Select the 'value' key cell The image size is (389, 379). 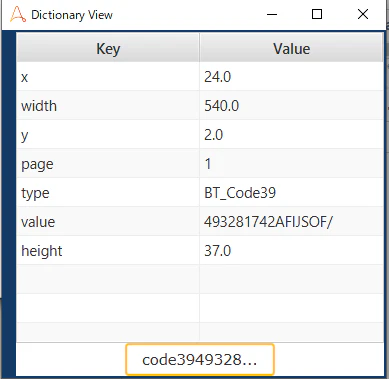[x=108, y=222]
